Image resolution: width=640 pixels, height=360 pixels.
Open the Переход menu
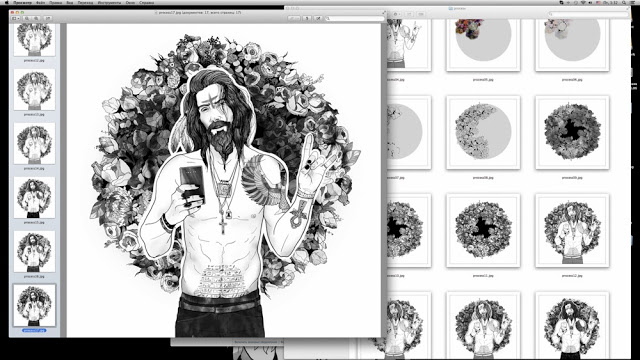click(85, 2)
